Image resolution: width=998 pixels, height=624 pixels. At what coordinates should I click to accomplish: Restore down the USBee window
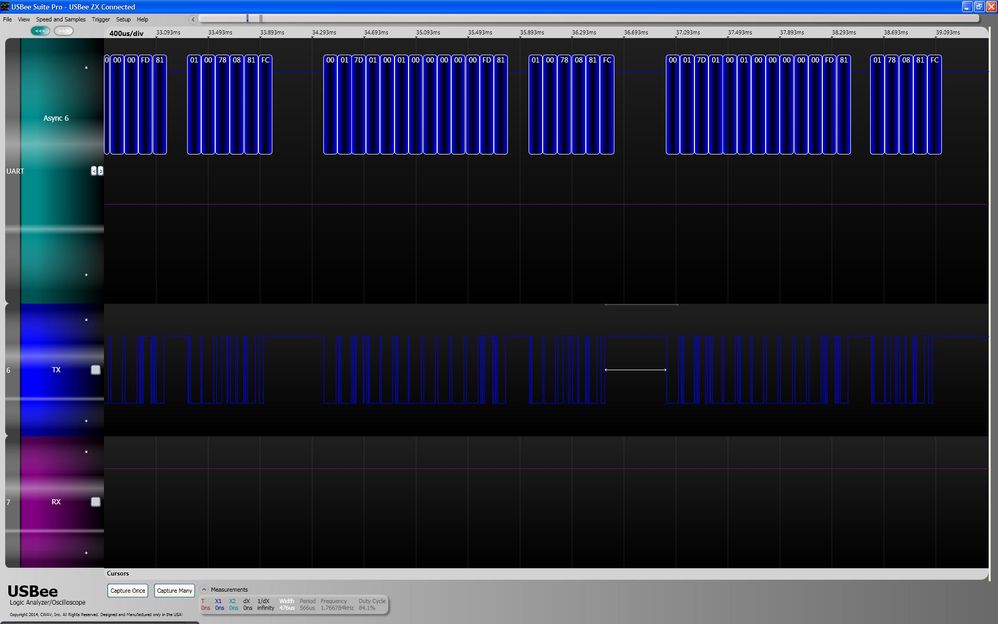pyautogui.click(x=979, y=6)
